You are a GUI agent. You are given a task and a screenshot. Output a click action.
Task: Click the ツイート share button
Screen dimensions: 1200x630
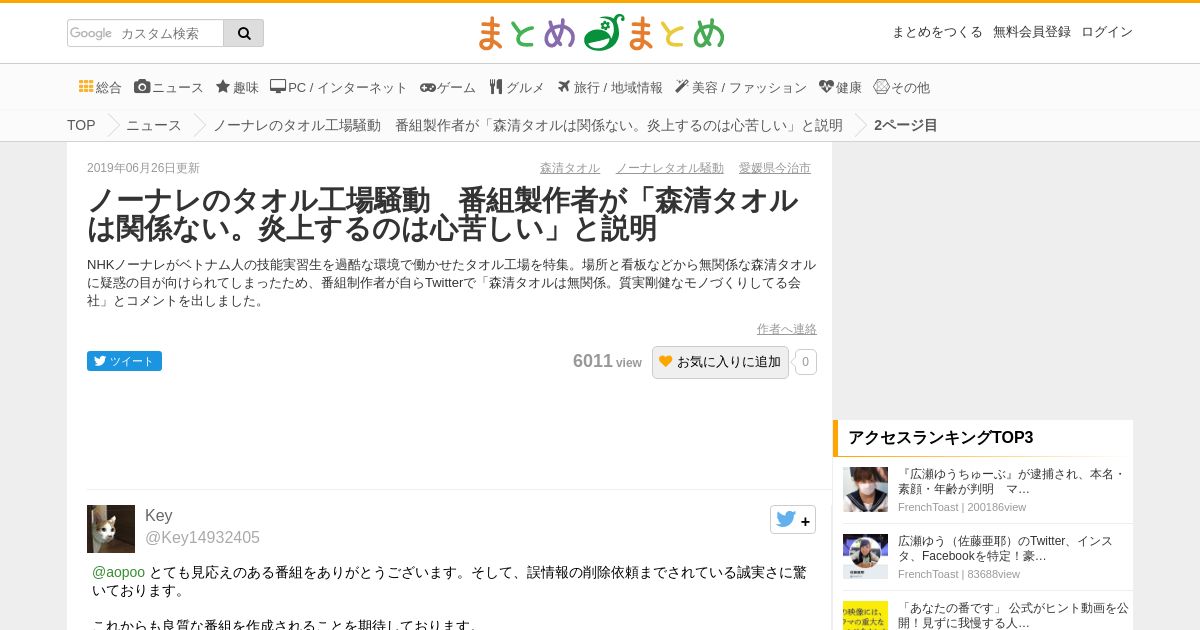[124, 361]
